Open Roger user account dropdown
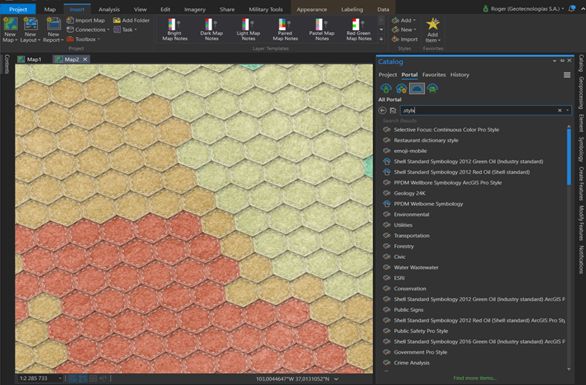 coord(523,9)
